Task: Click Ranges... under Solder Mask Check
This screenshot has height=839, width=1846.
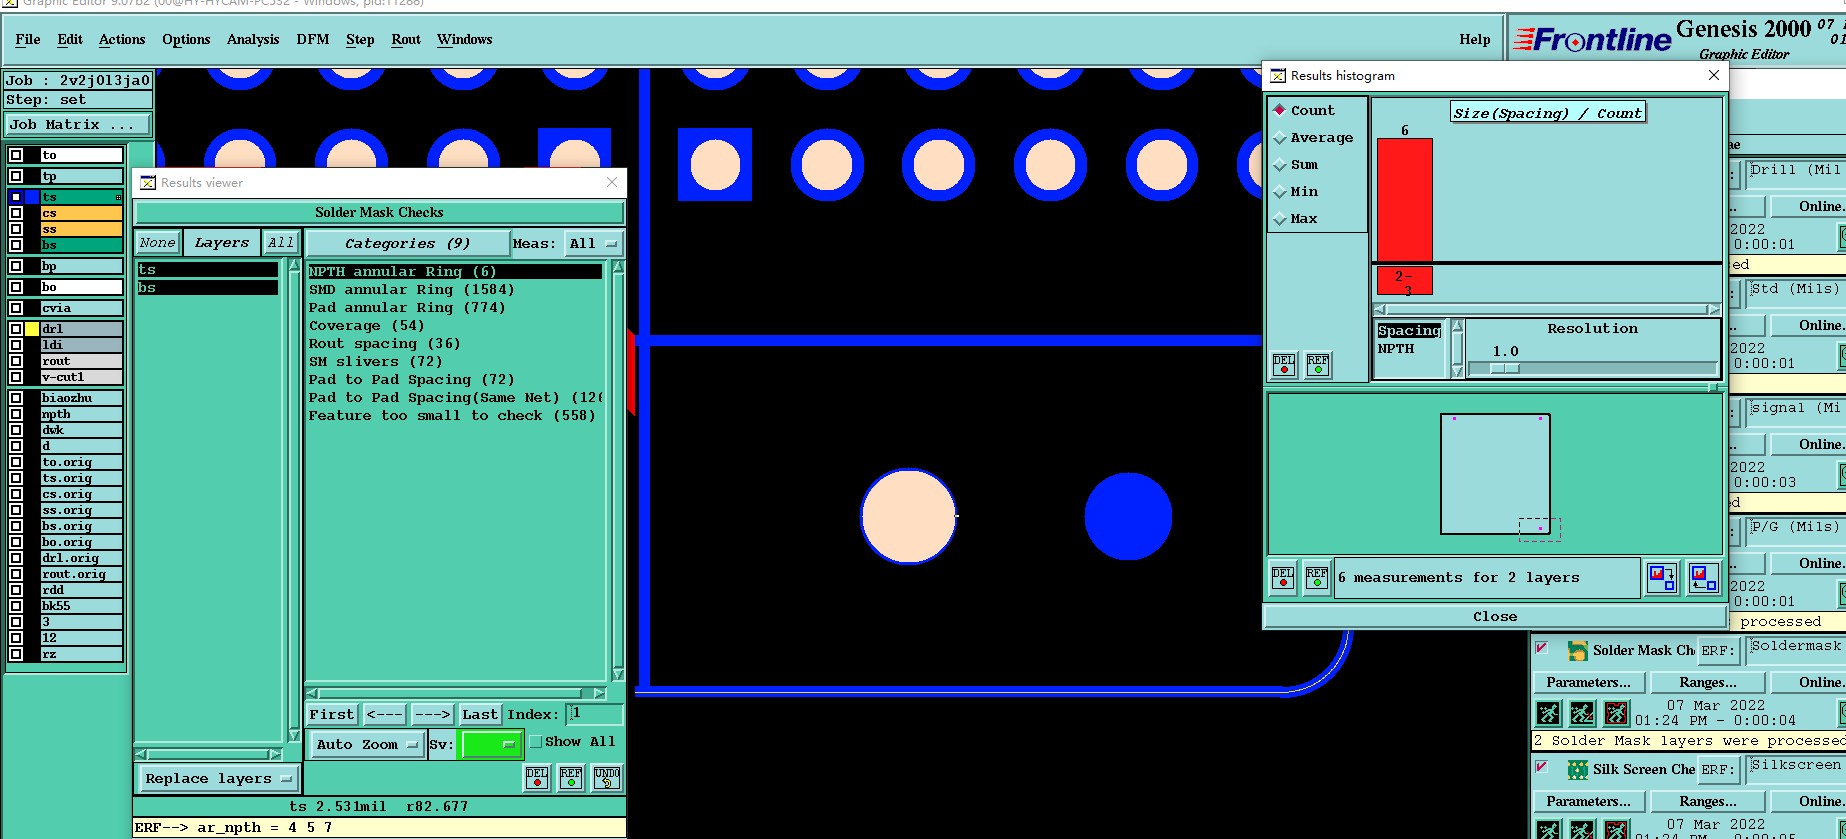Action: [x=1708, y=683]
